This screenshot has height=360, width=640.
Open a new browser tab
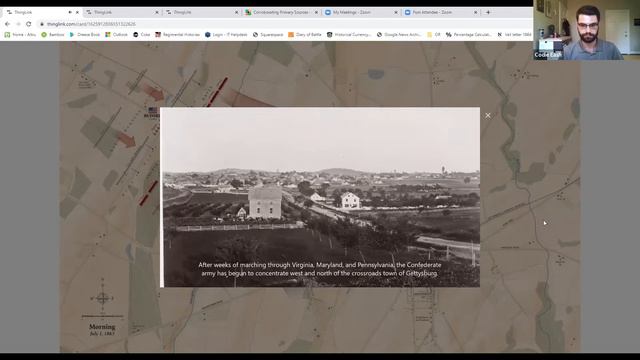pyautogui.click(x=488, y=12)
